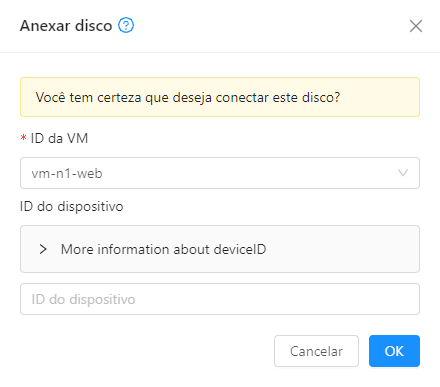Open the ID da VM dropdown

[x=220, y=173]
